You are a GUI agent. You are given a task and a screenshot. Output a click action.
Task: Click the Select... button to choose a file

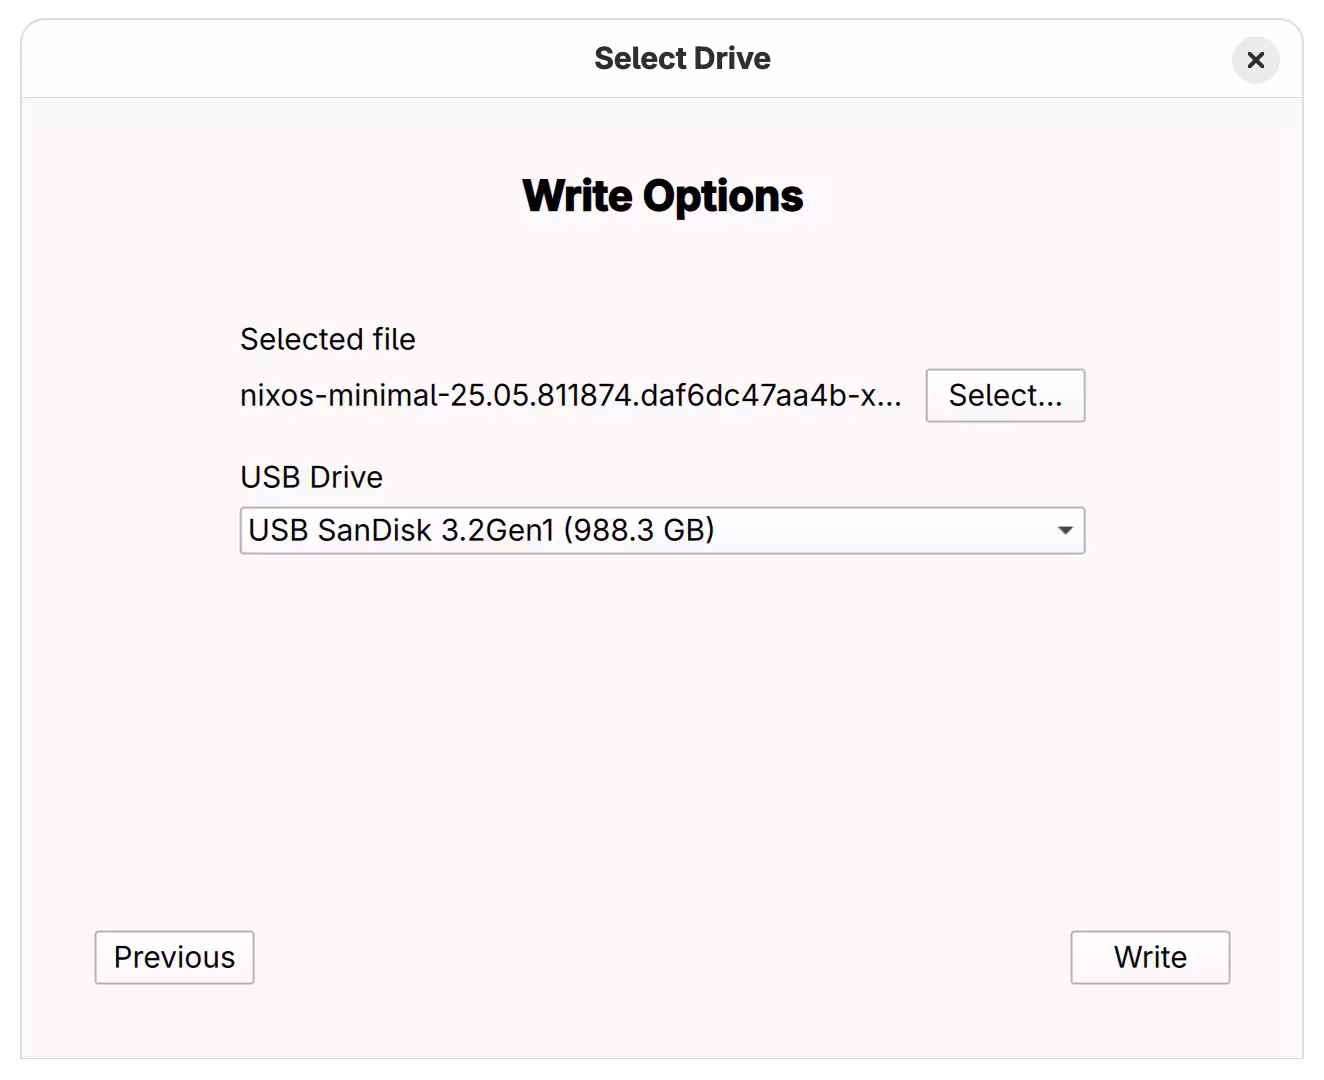click(1005, 395)
